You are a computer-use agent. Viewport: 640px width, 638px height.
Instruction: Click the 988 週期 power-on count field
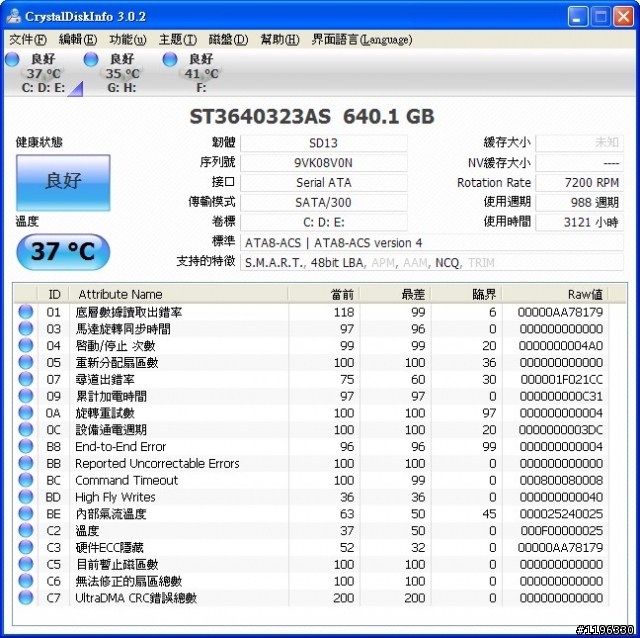click(x=580, y=202)
